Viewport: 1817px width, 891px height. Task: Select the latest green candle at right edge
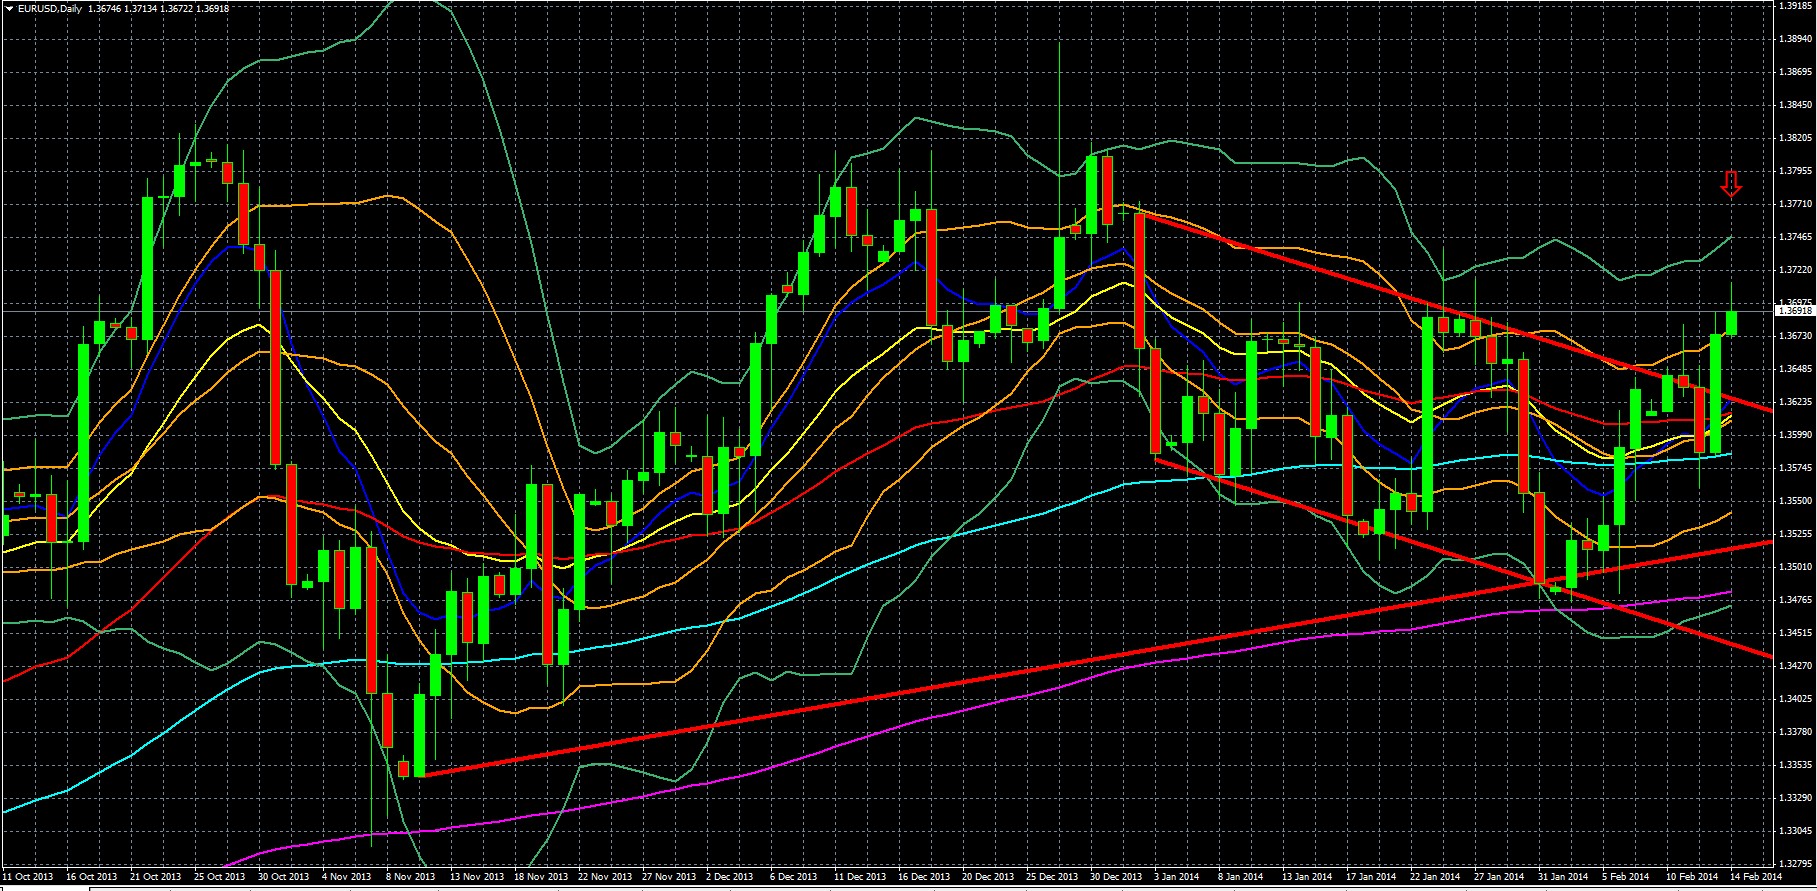pyautogui.click(x=1731, y=323)
